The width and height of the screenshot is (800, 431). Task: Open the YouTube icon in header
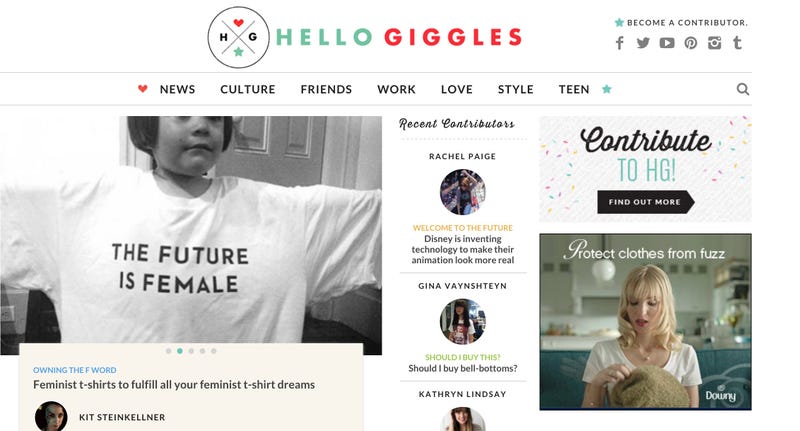(667, 43)
